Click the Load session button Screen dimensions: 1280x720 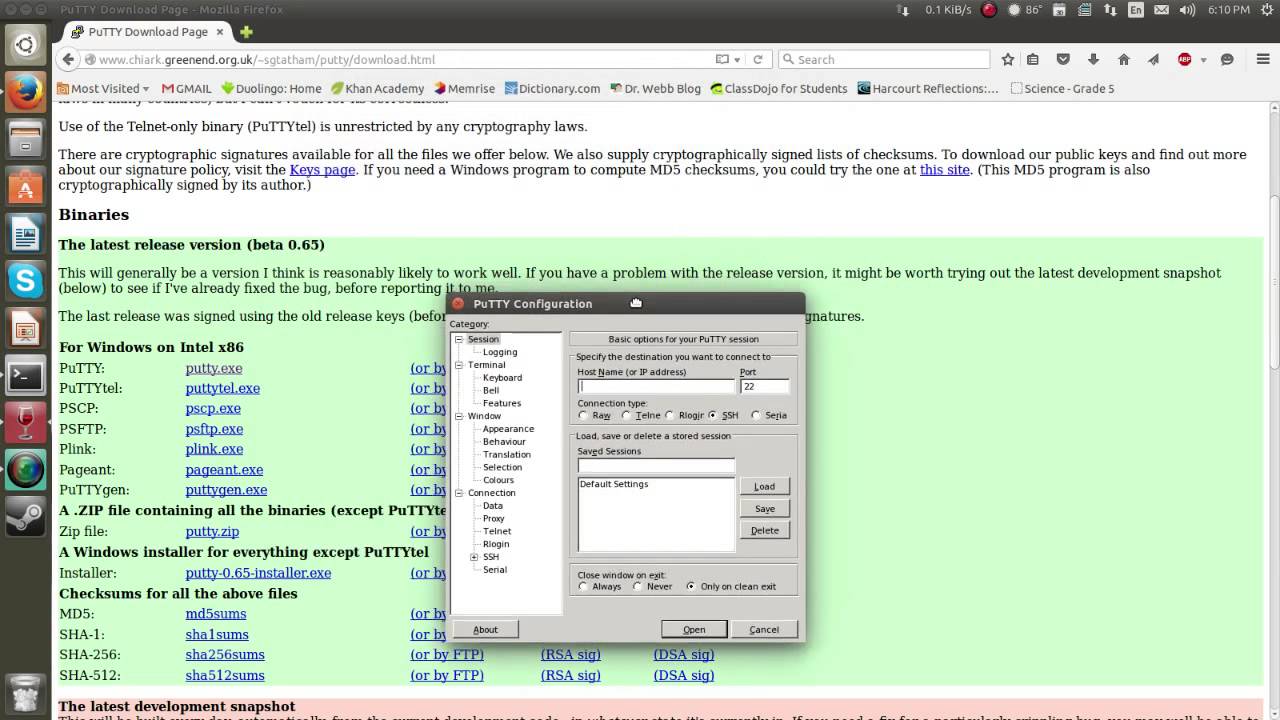pos(765,487)
